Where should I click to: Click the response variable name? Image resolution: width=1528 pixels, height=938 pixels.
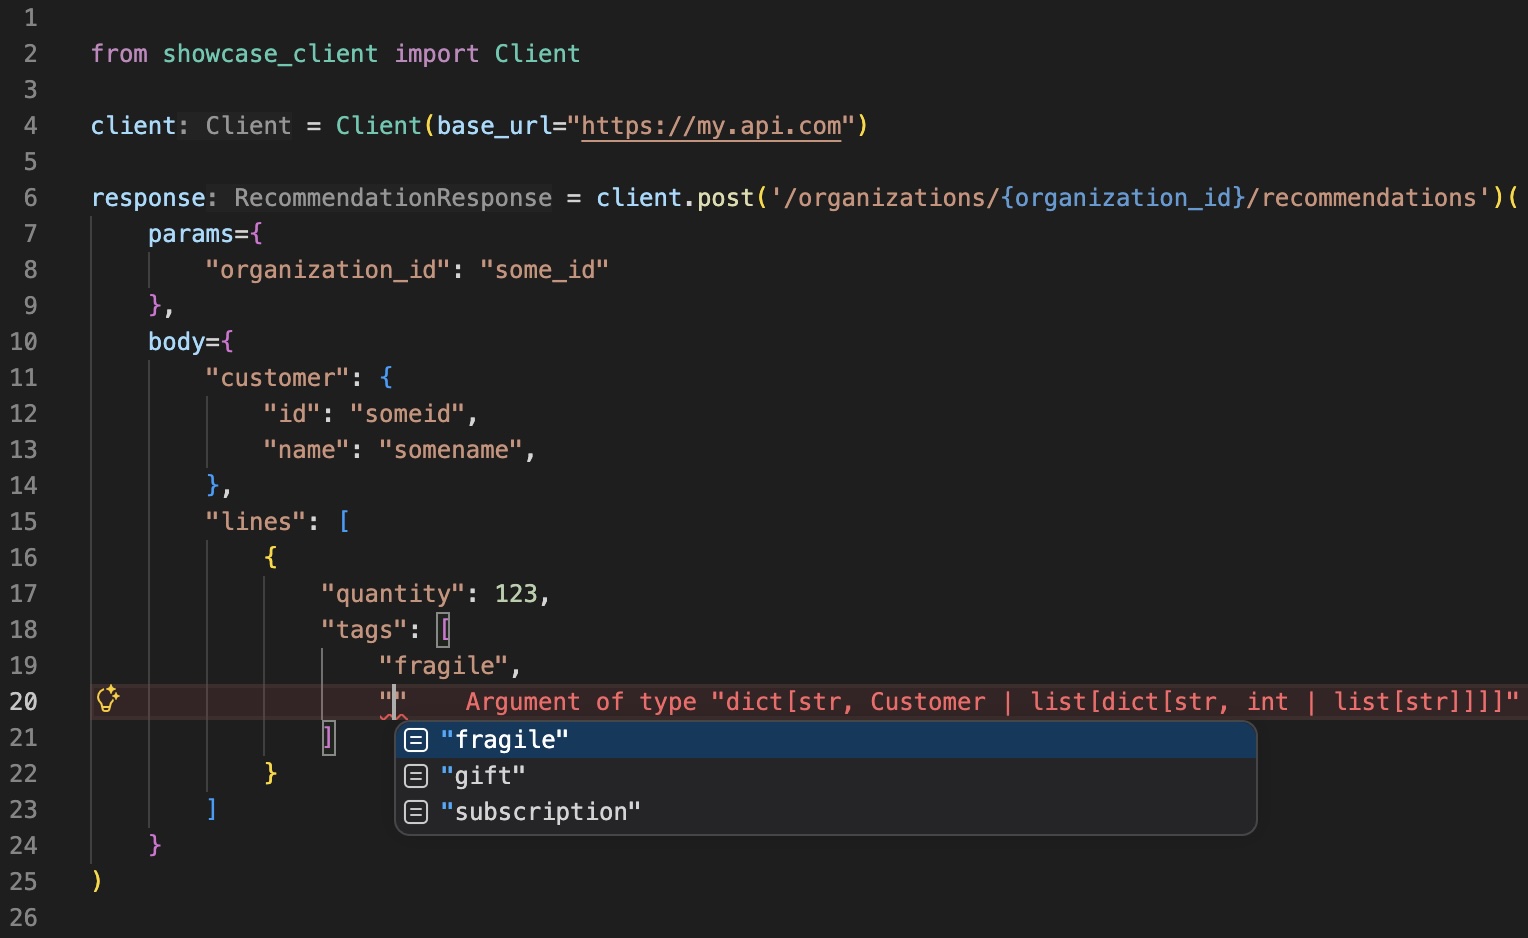click(x=148, y=198)
